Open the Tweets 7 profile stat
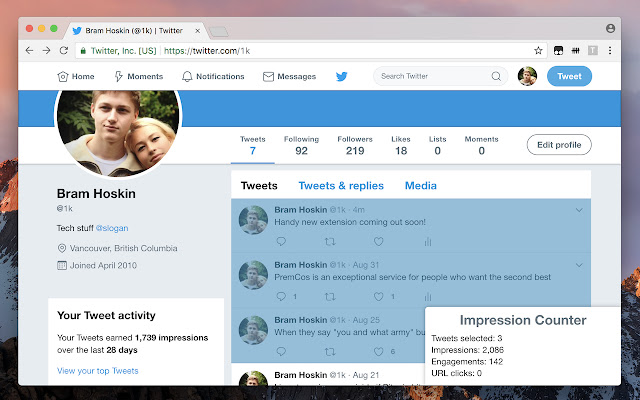 pyautogui.click(x=253, y=145)
